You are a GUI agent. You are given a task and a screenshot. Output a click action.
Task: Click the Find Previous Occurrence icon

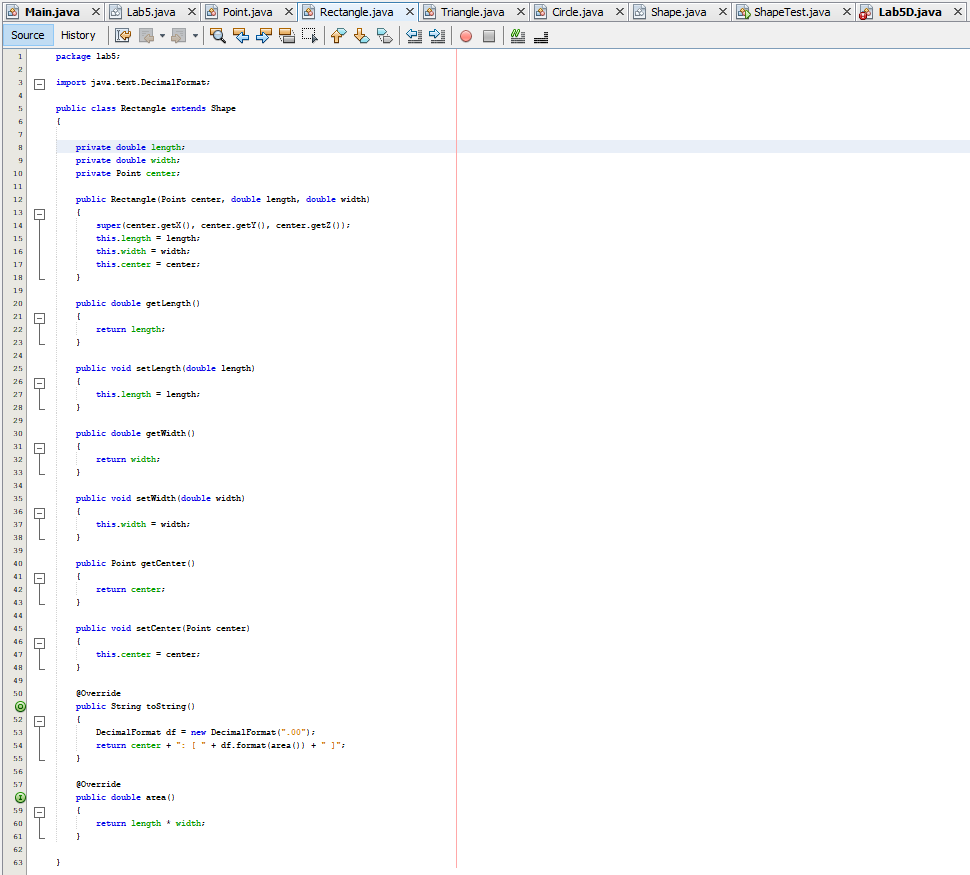coord(241,35)
